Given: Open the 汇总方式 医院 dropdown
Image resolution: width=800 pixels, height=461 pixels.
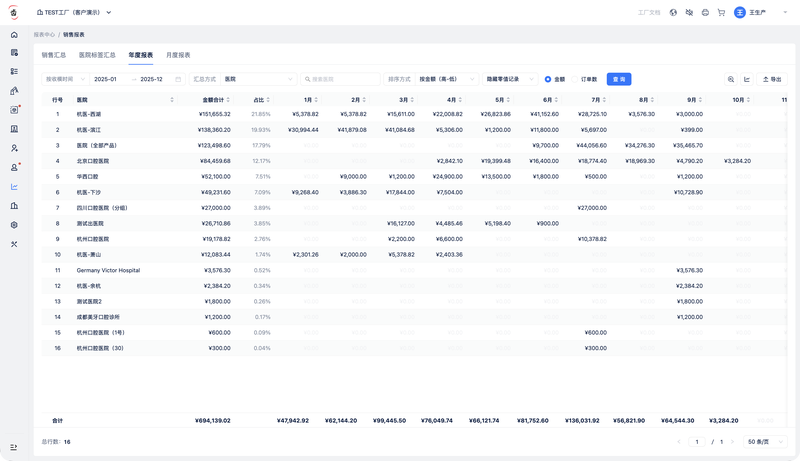Looking at the screenshot, I should point(258,79).
